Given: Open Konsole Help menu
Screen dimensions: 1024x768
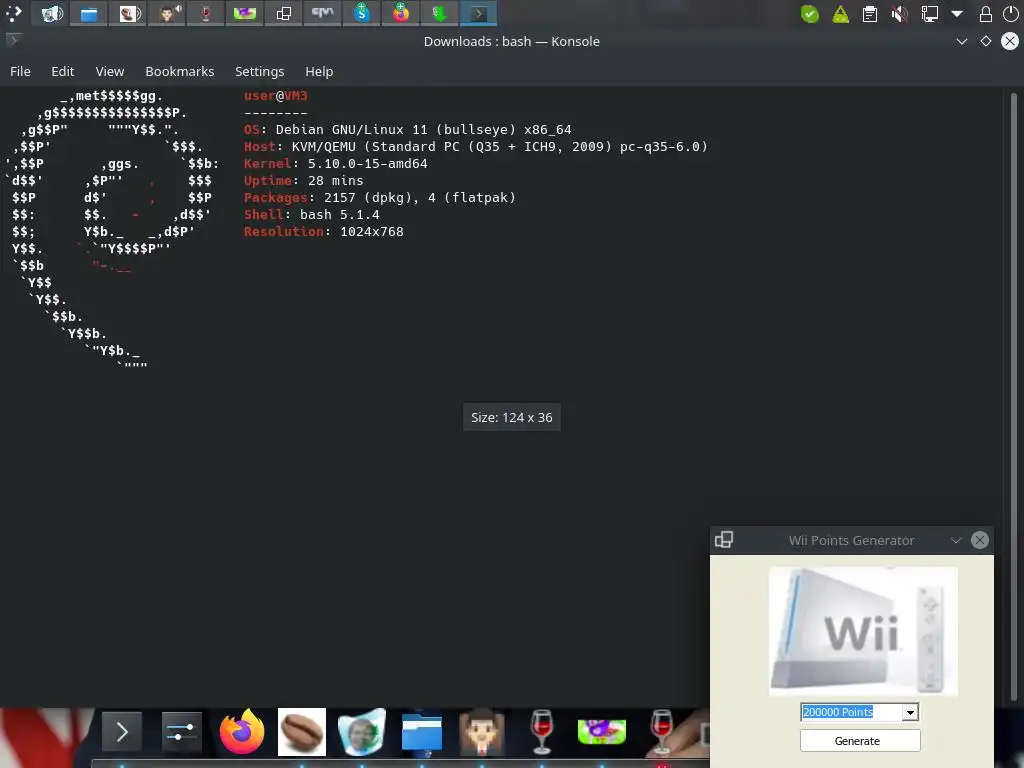Looking at the screenshot, I should tap(319, 71).
